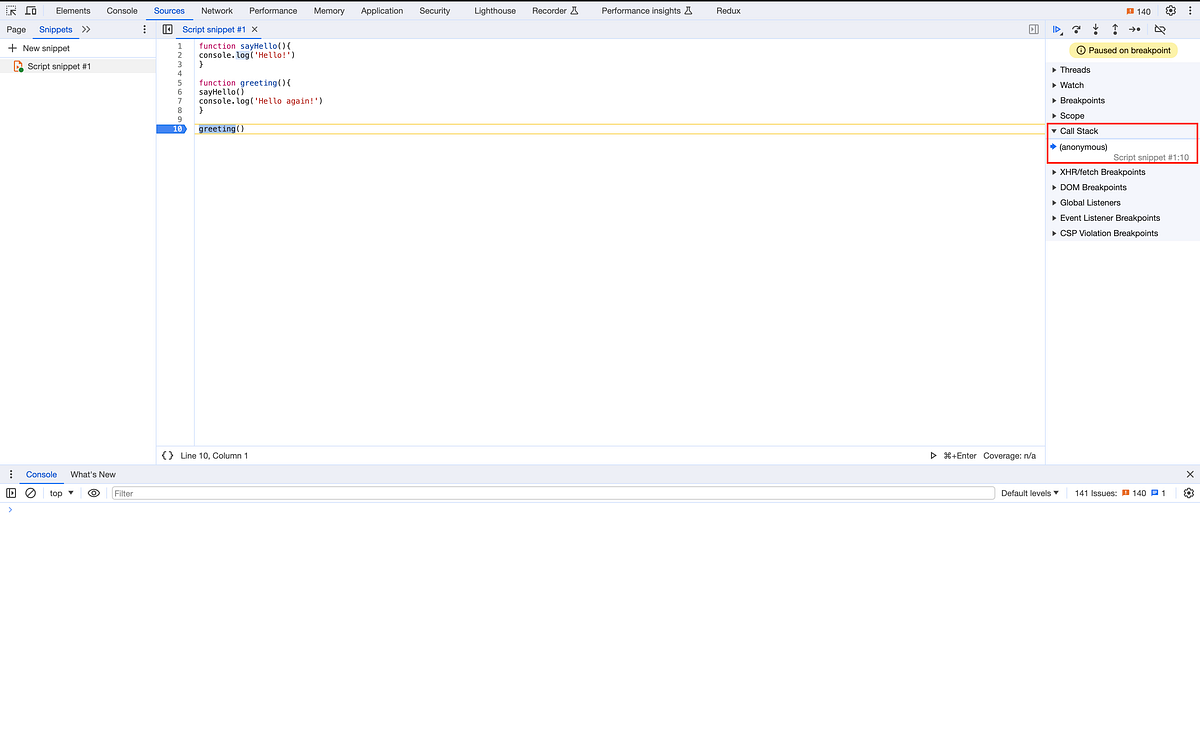The width and height of the screenshot is (1200, 751).
Task: Select the Inspect element cursor icon
Action: click(x=13, y=10)
